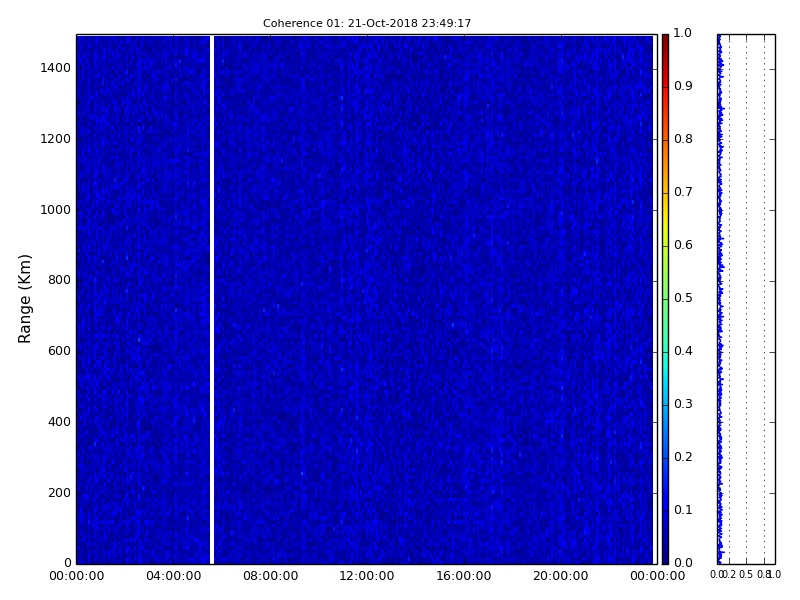The width and height of the screenshot is (800, 600).
Task: Click the colorbar label 0.9
Action: click(683, 86)
